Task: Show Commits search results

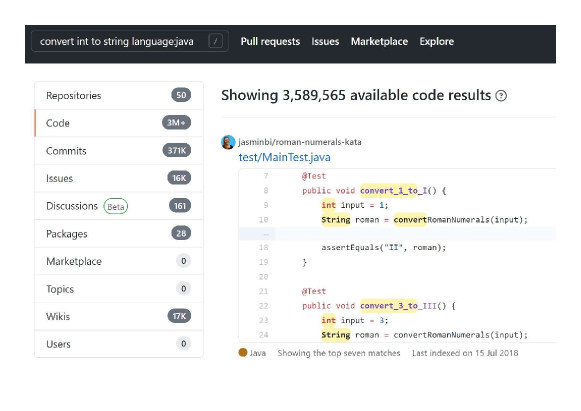Action: click(119, 151)
